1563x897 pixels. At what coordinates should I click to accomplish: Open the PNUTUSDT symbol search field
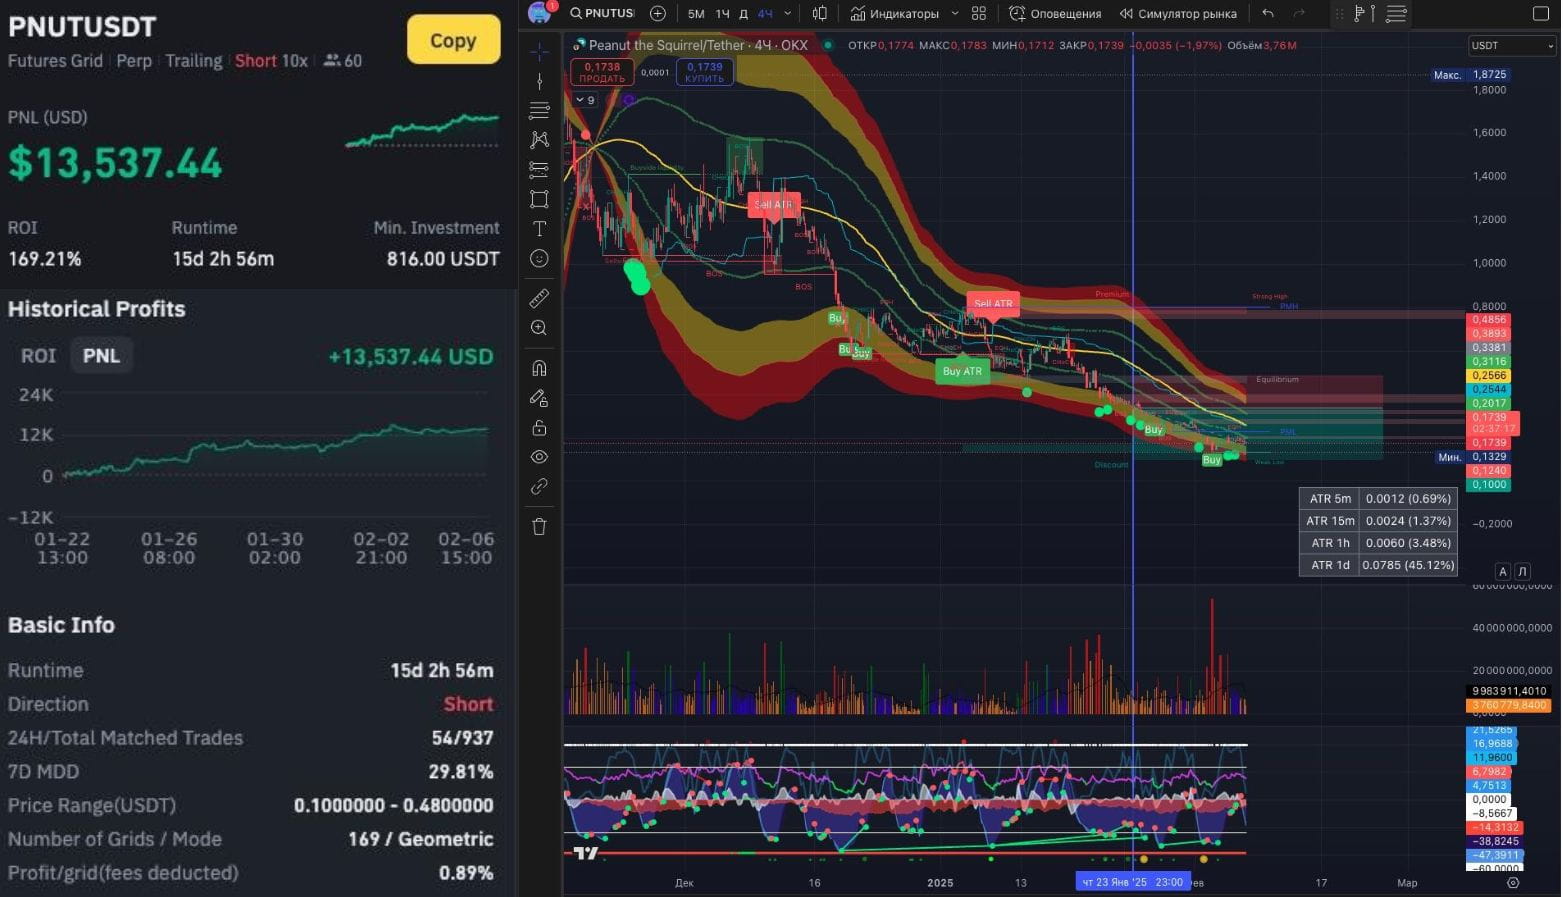coord(602,13)
